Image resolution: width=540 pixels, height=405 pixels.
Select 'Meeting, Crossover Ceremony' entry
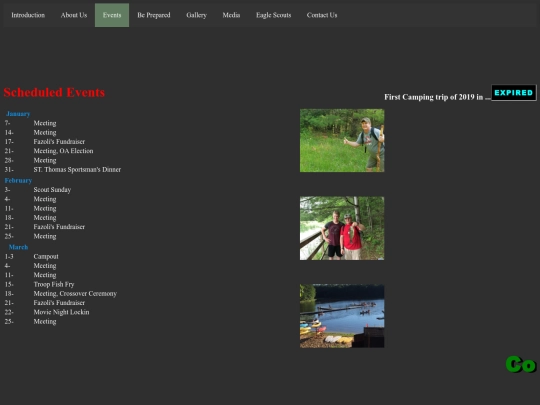pos(75,293)
